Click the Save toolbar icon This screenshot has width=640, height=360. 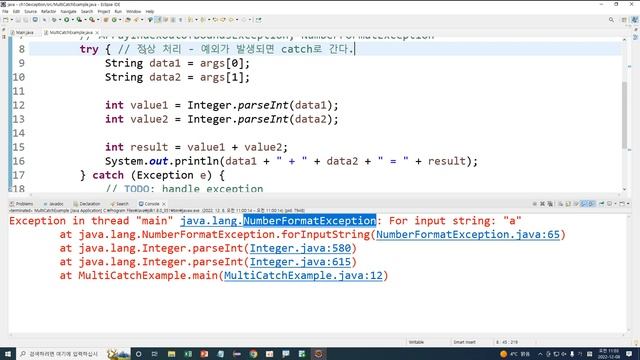(x=17, y=20)
